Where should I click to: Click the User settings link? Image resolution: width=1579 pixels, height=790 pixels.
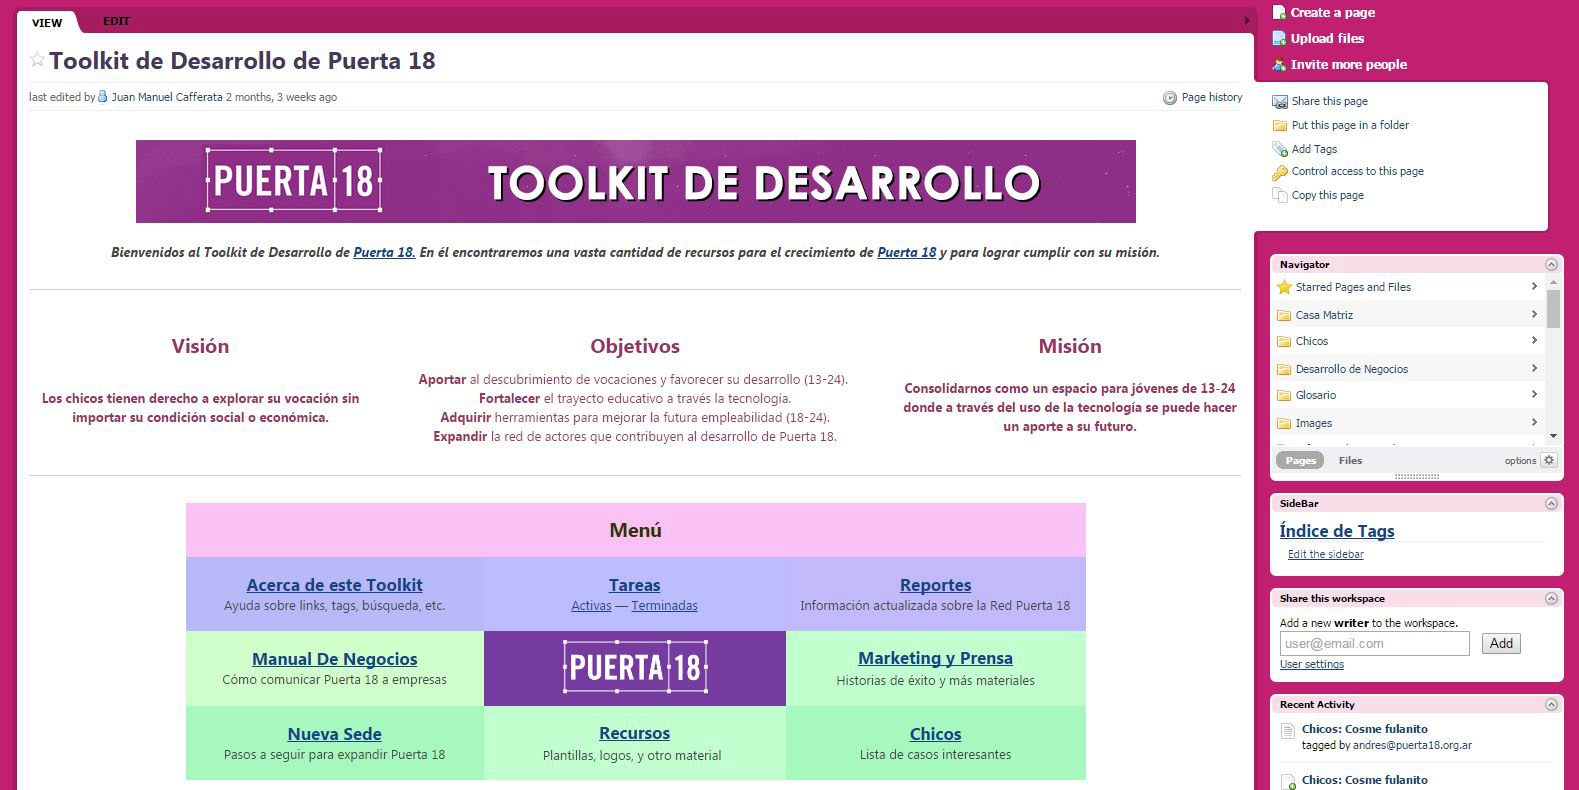coord(1312,664)
